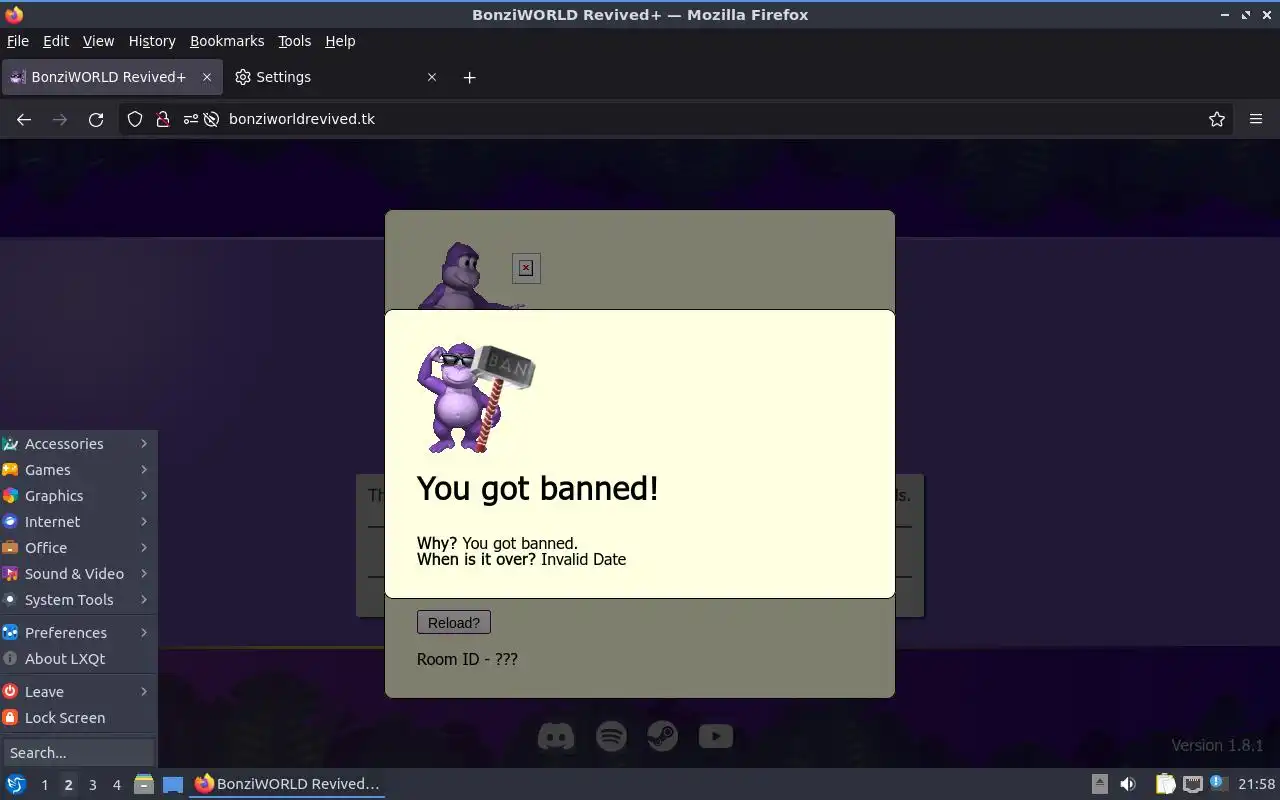Open a new tab with the plus button
Image resolution: width=1280 pixels, height=800 pixels.
tap(470, 77)
